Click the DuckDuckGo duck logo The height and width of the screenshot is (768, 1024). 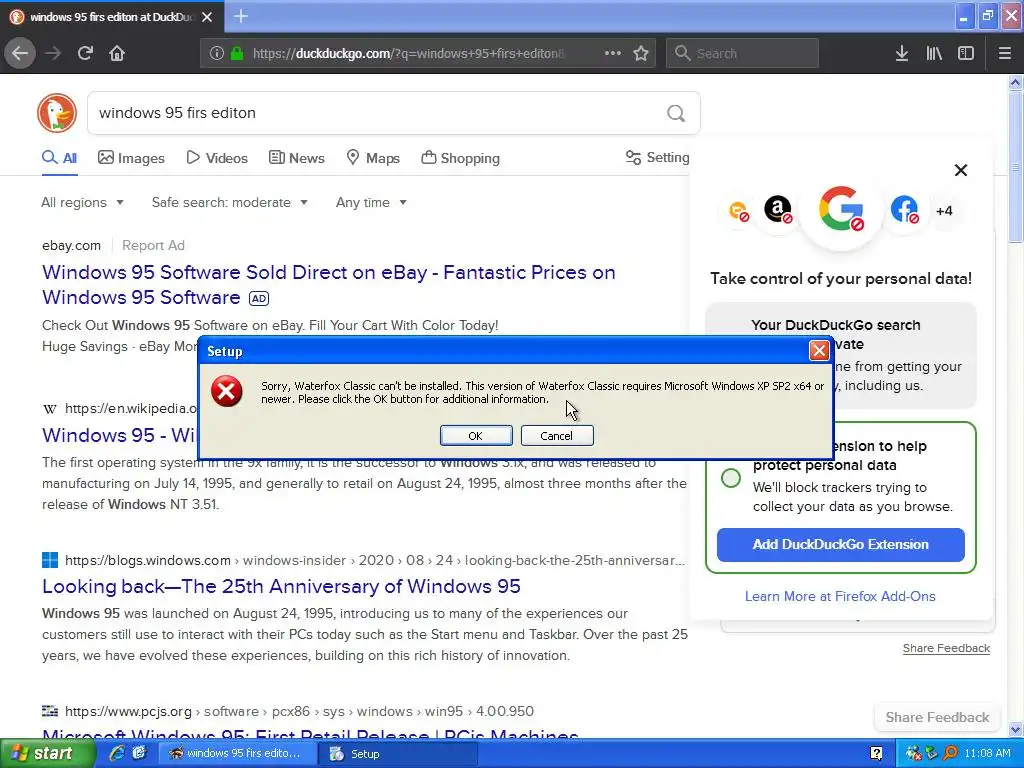[57, 113]
